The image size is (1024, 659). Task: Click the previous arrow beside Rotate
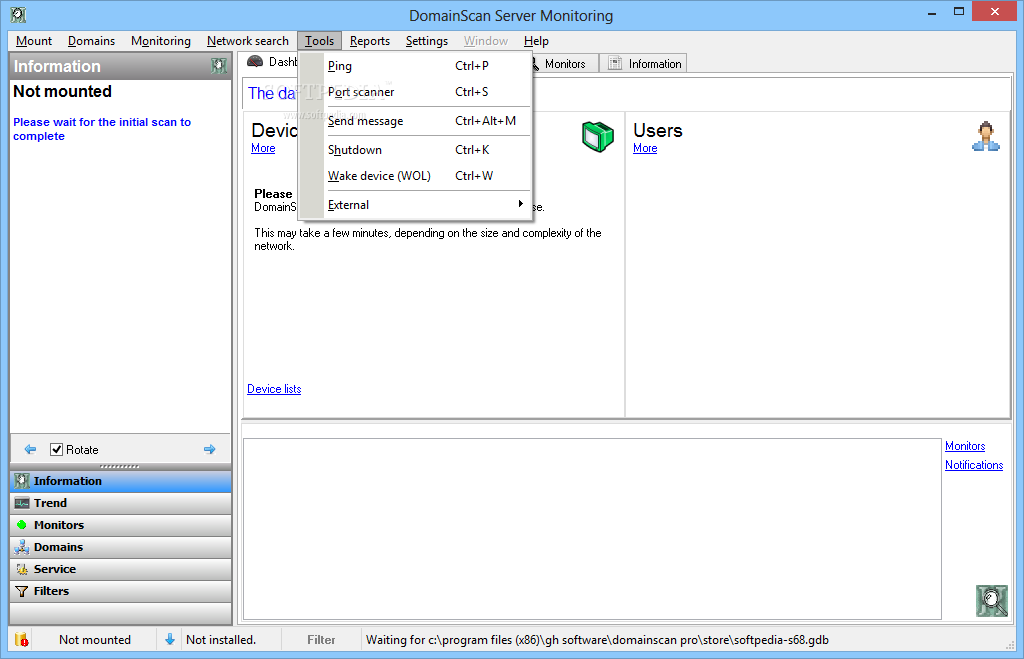point(30,449)
